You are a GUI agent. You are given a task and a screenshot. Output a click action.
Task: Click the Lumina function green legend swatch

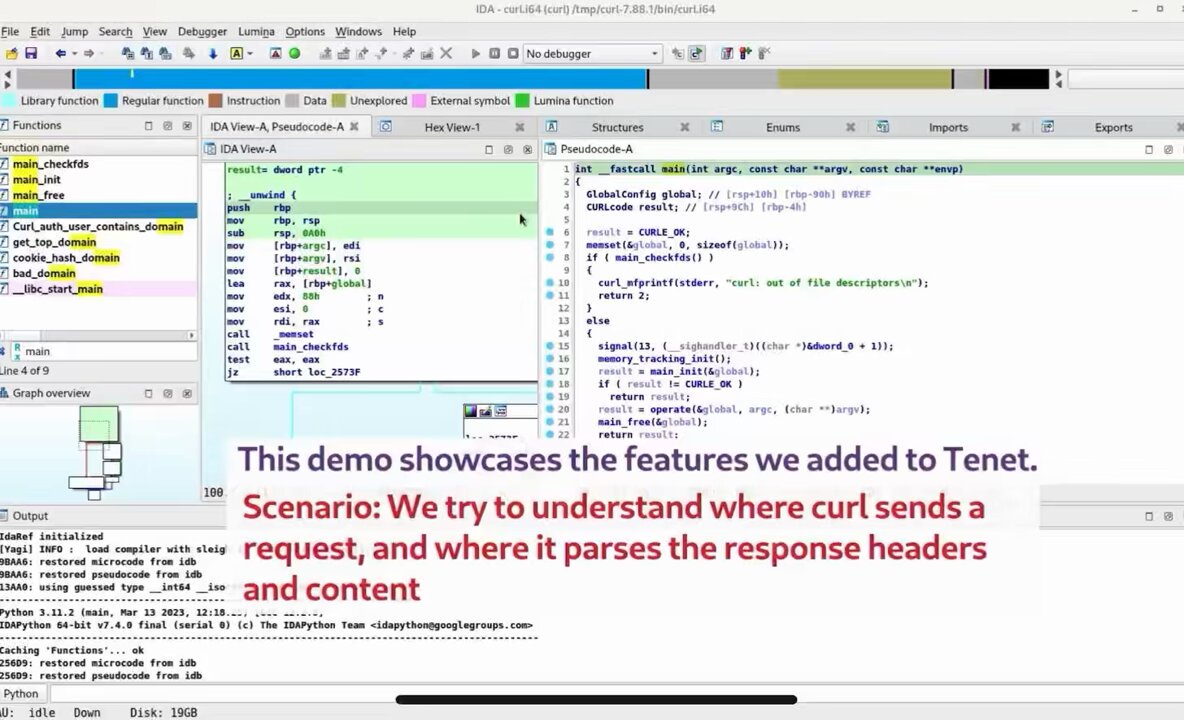click(x=522, y=100)
